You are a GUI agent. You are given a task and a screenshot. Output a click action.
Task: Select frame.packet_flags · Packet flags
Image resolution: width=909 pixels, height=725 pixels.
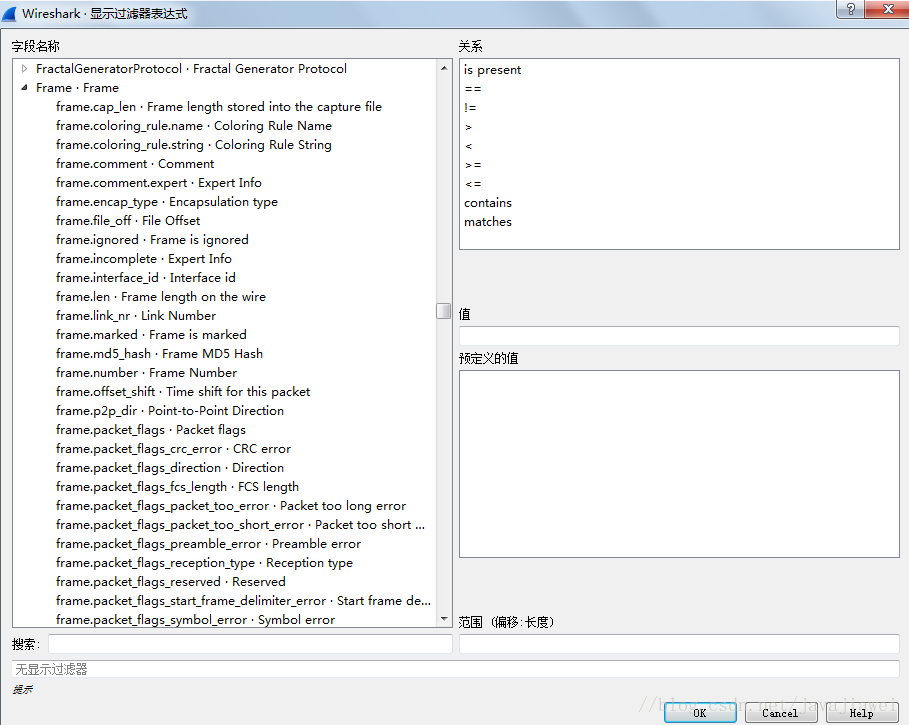coord(151,430)
